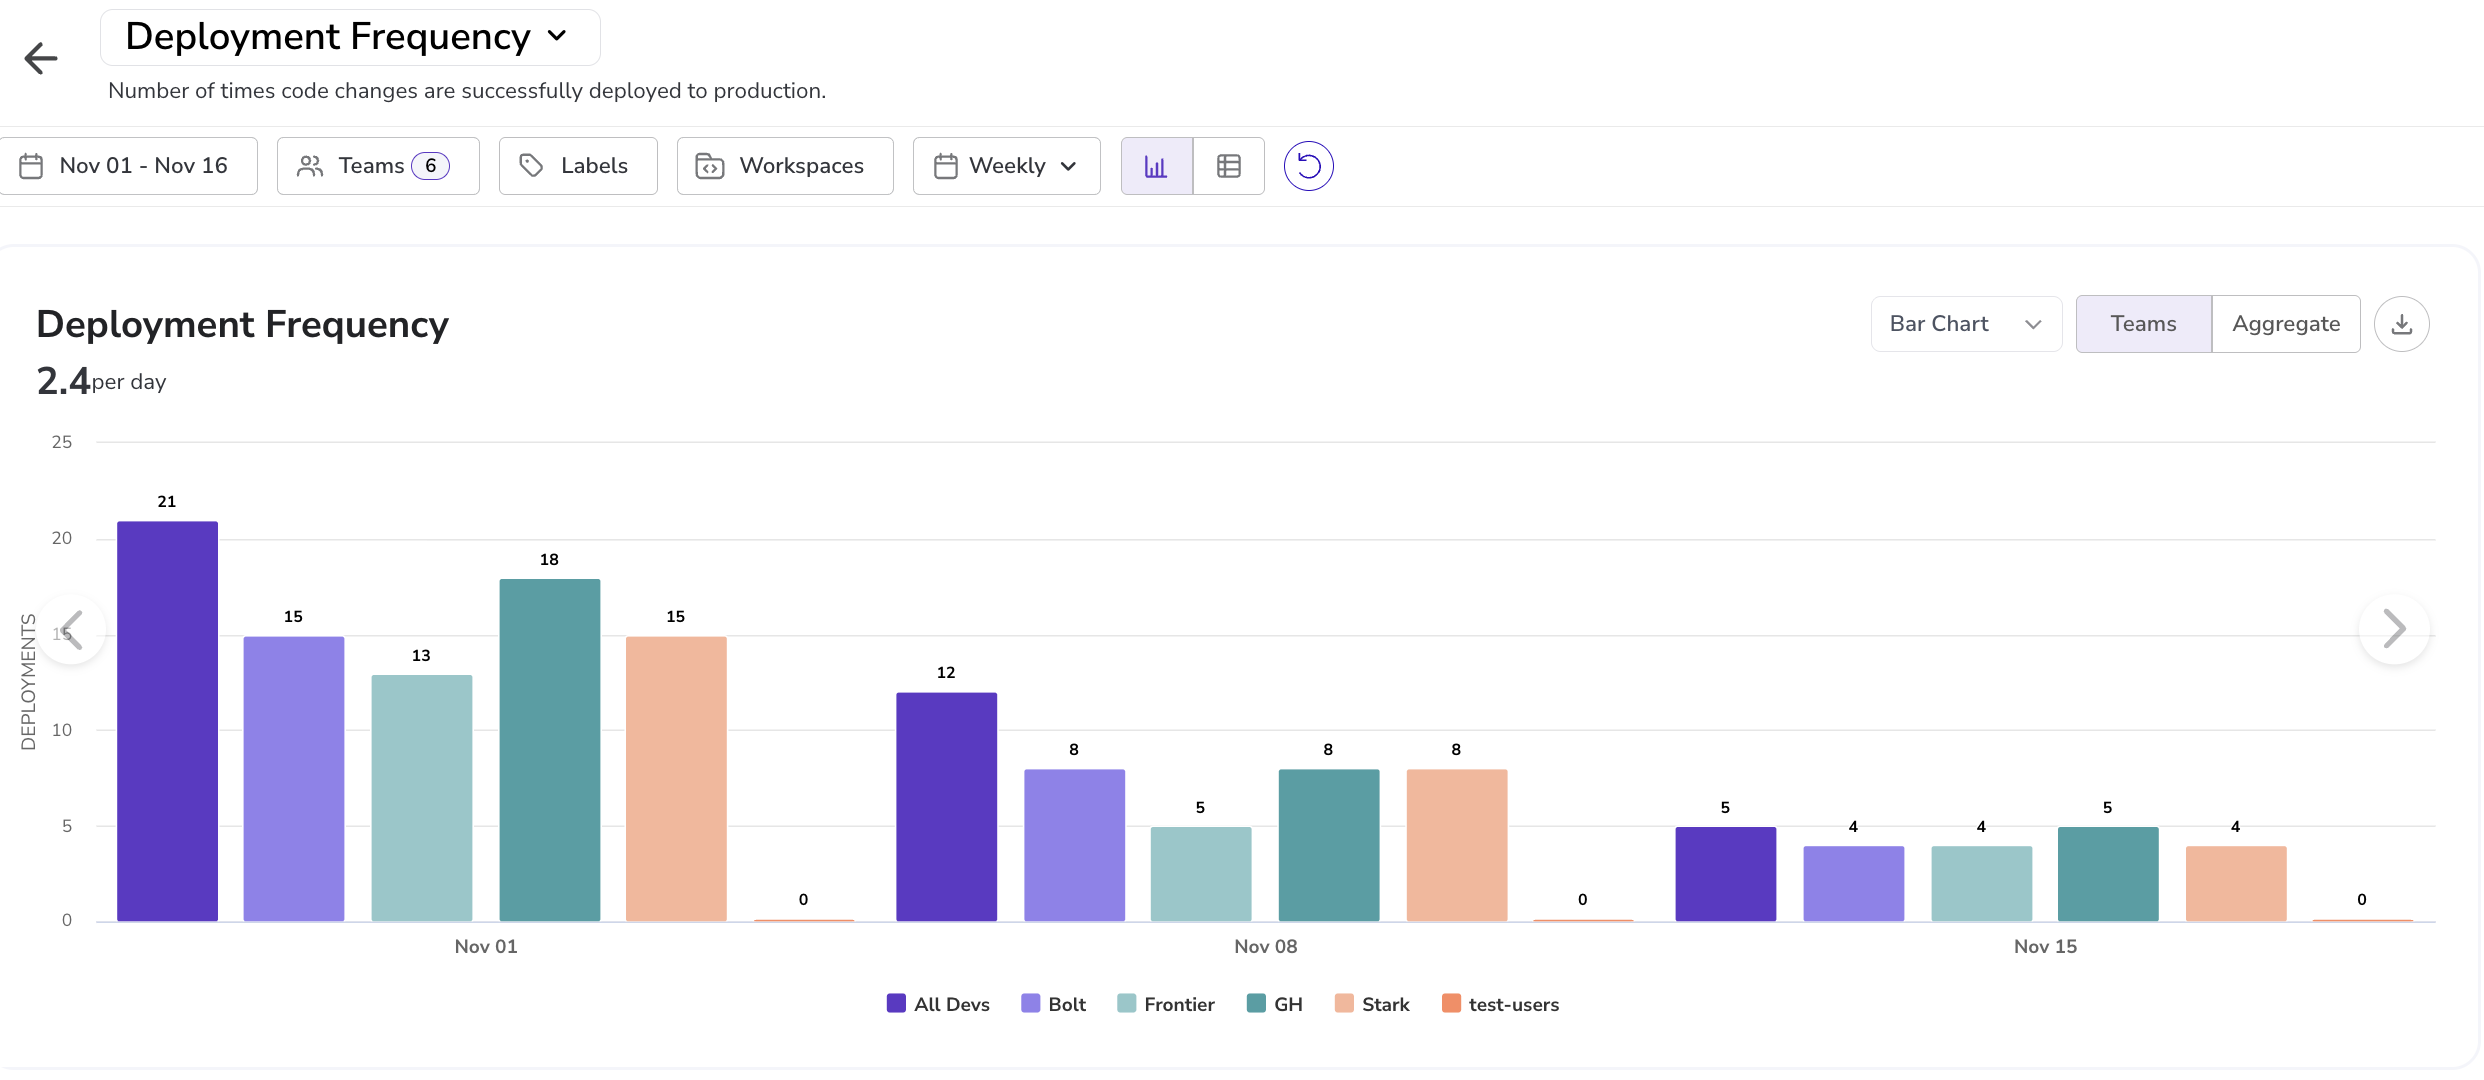Download the chart using download icon
This screenshot has height=1080, width=2484.
coord(2401,324)
